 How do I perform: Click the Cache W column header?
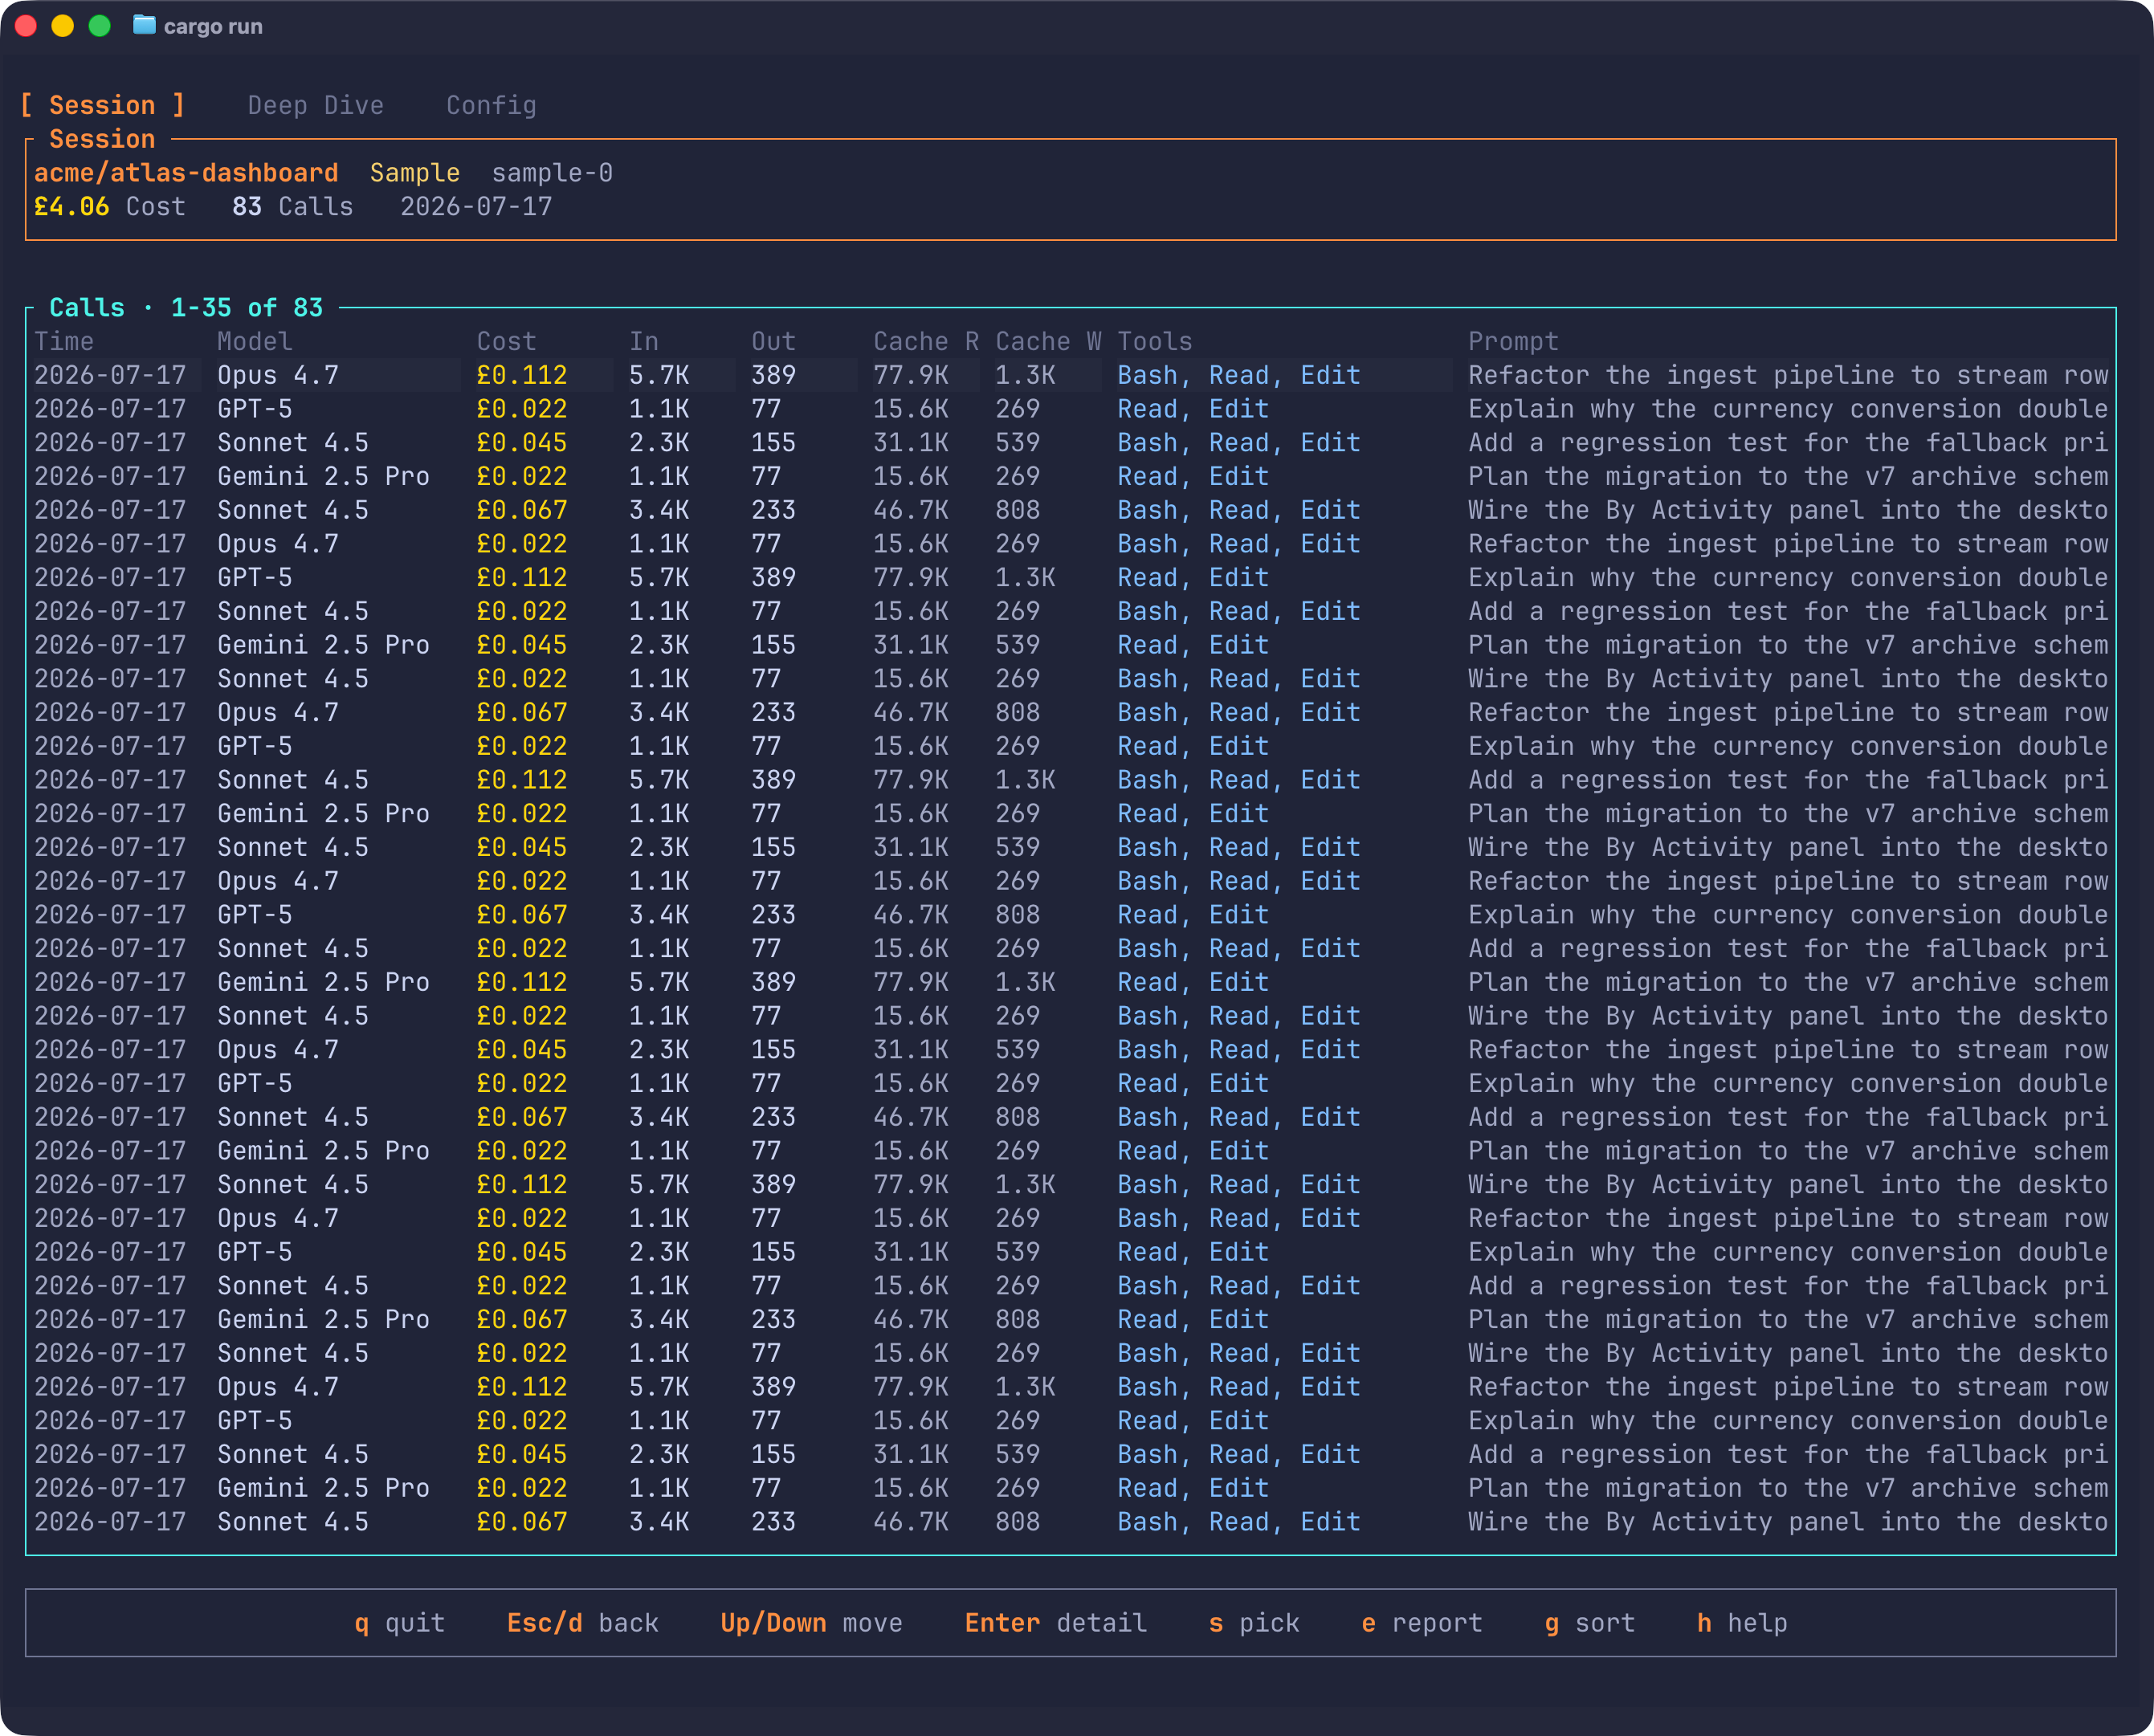(1048, 341)
